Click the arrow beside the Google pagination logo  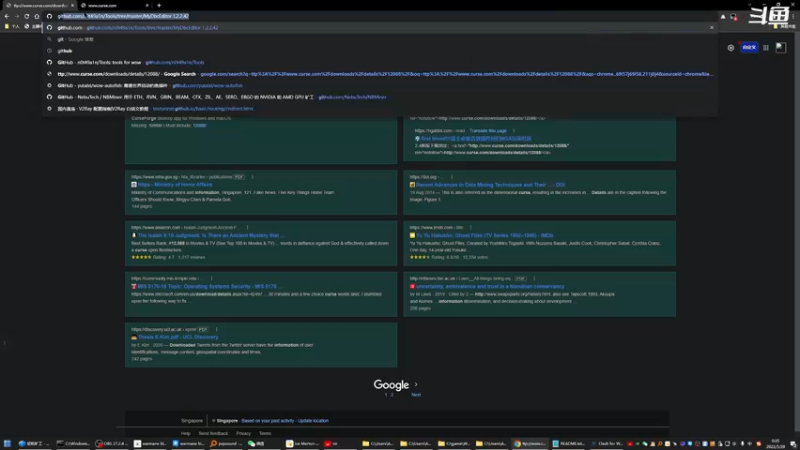click(416, 384)
